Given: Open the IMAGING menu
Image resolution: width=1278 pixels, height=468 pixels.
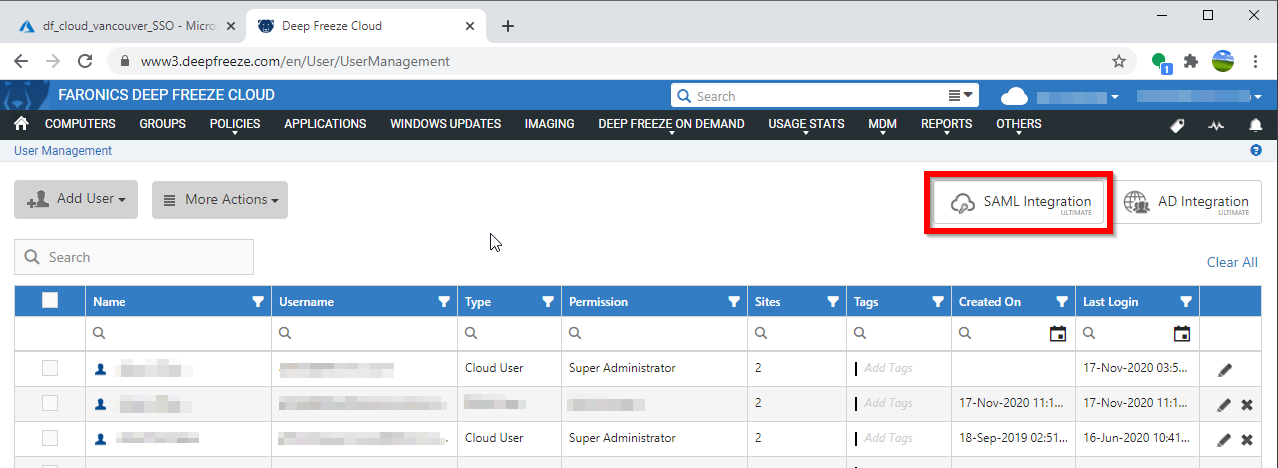Looking at the screenshot, I should coord(550,125).
